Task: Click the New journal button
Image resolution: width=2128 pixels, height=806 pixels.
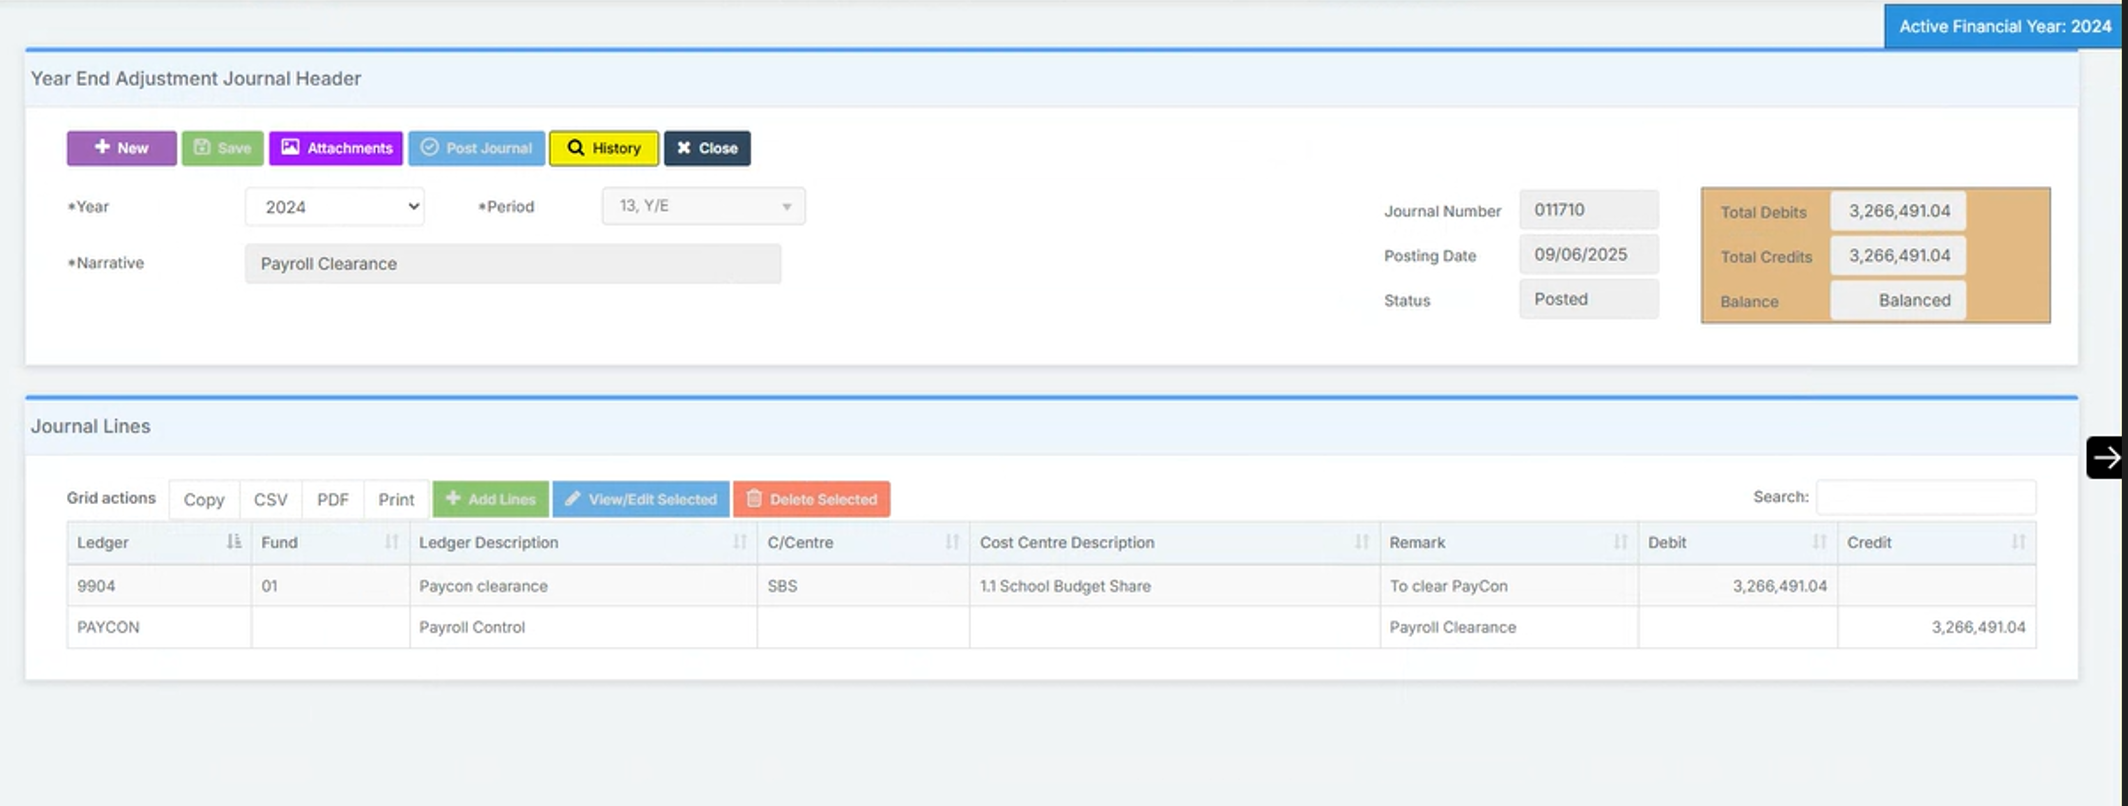Action: click(x=121, y=148)
